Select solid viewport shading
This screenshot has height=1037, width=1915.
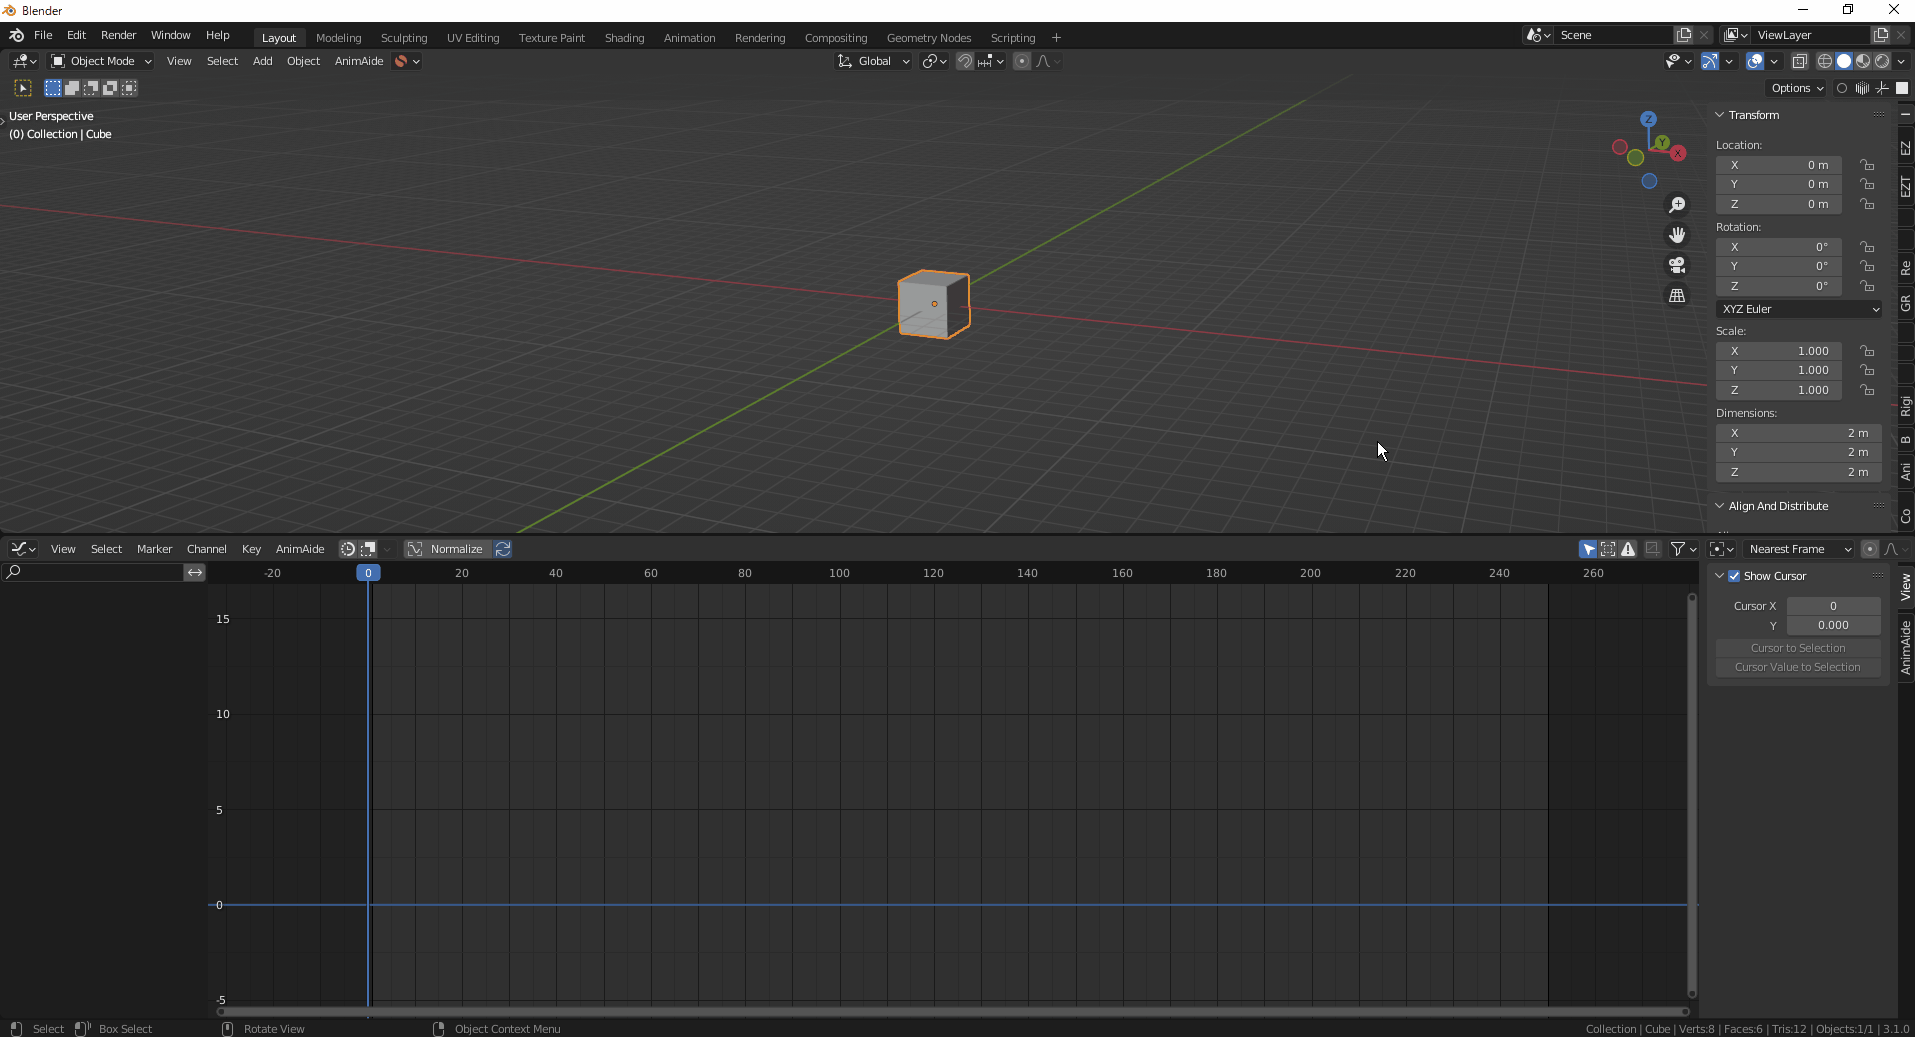point(1844,61)
